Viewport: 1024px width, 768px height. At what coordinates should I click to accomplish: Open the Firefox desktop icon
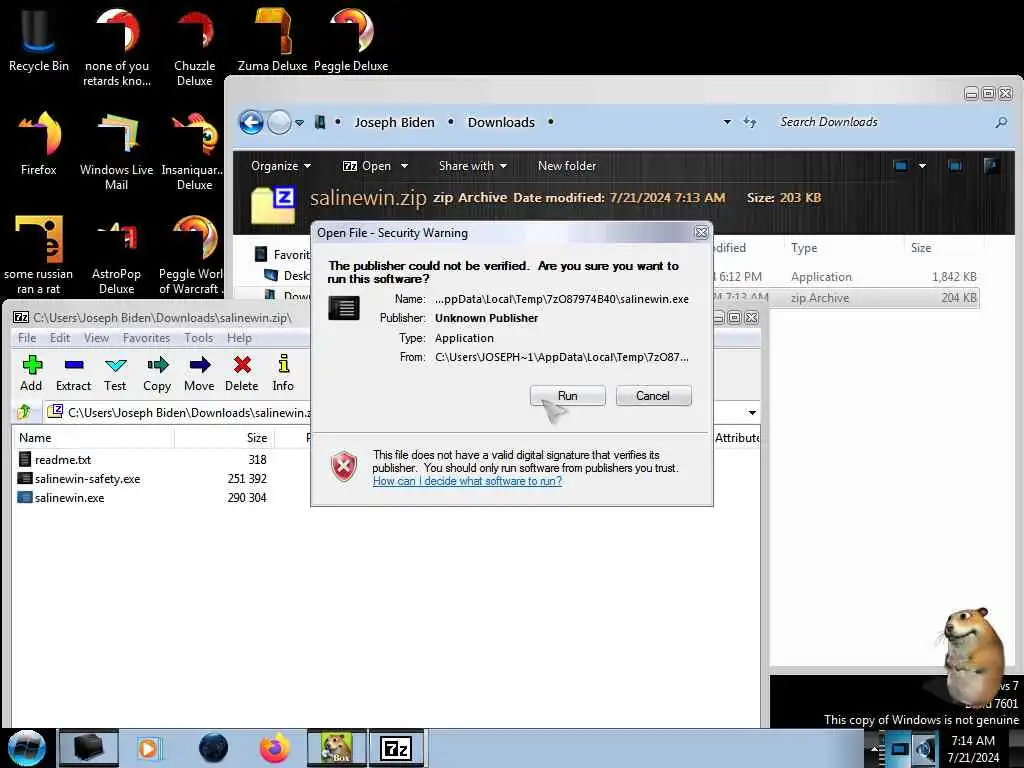39,143
